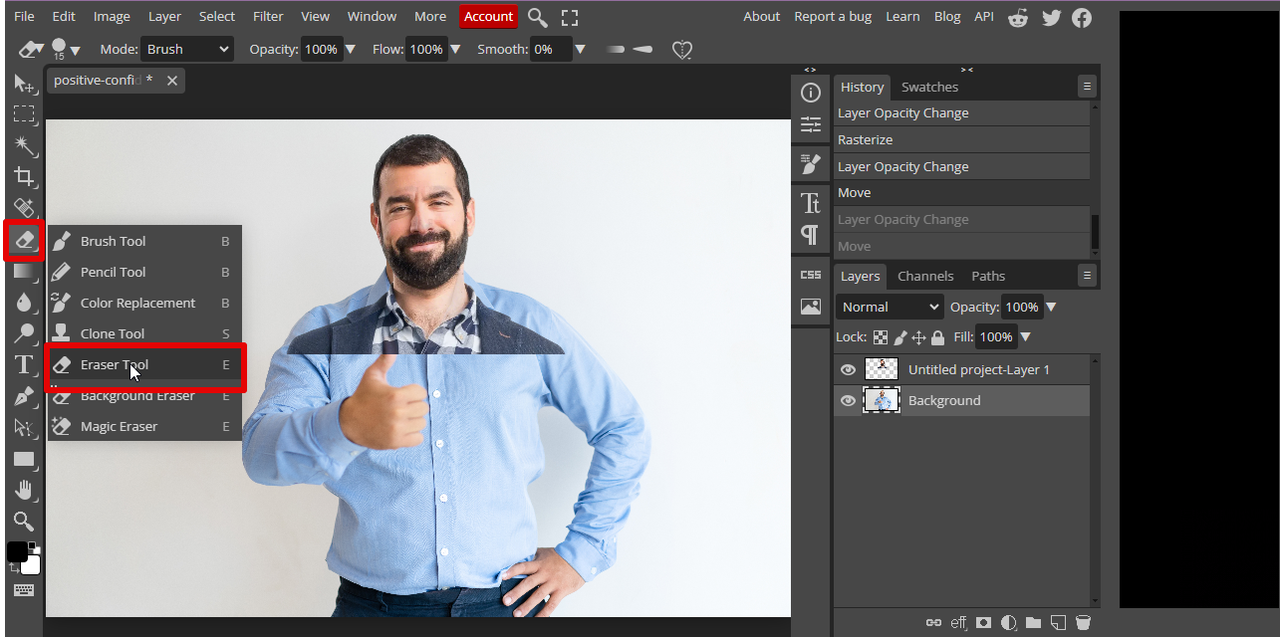
Task: Open the Layers panel menu button
Action: coord(1087,276)
